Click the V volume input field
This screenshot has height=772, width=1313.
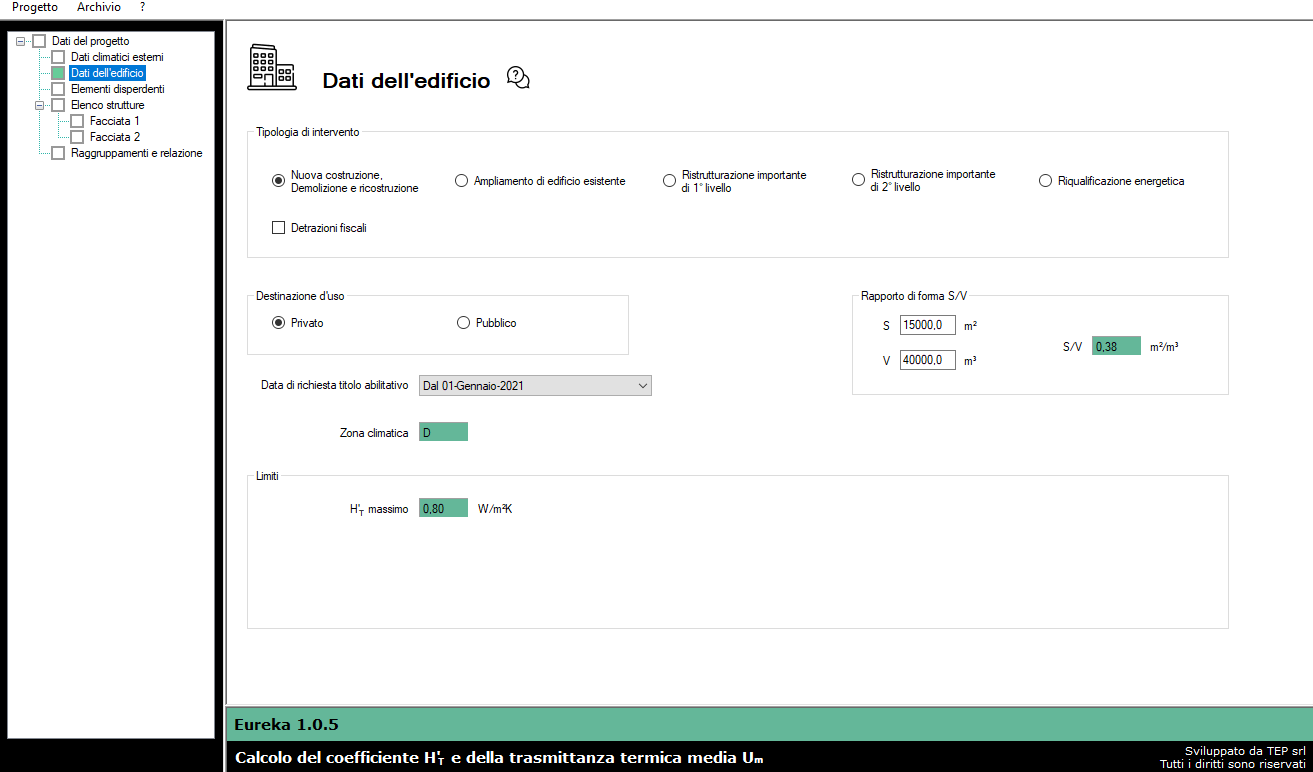[x=927, y=360]
